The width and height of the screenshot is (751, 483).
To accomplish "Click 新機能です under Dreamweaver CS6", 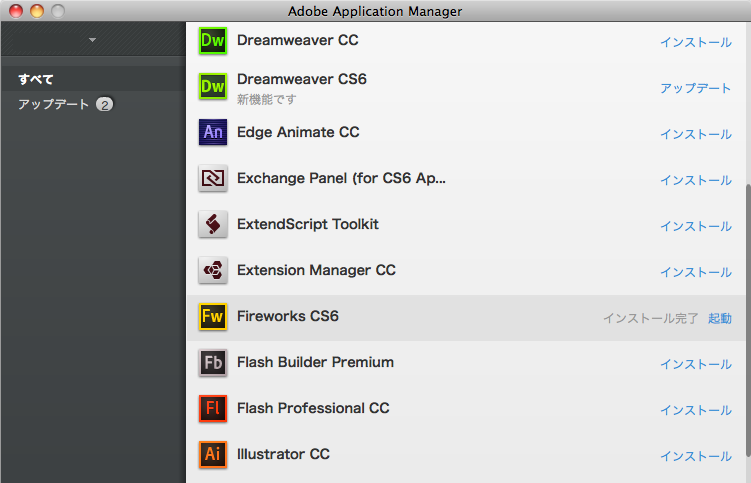I will pyautogui.click(x=267, y=100).
